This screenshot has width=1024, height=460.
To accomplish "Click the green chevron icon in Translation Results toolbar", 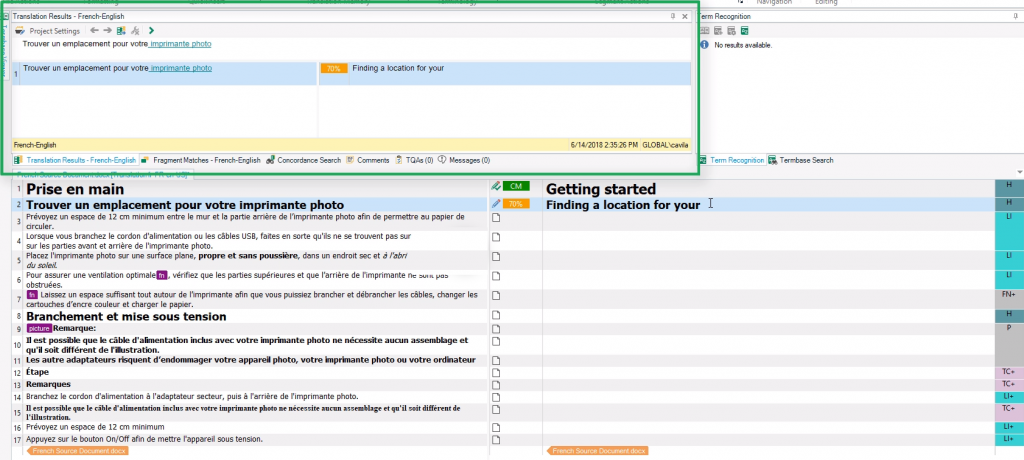I will [x=152, y=30].
